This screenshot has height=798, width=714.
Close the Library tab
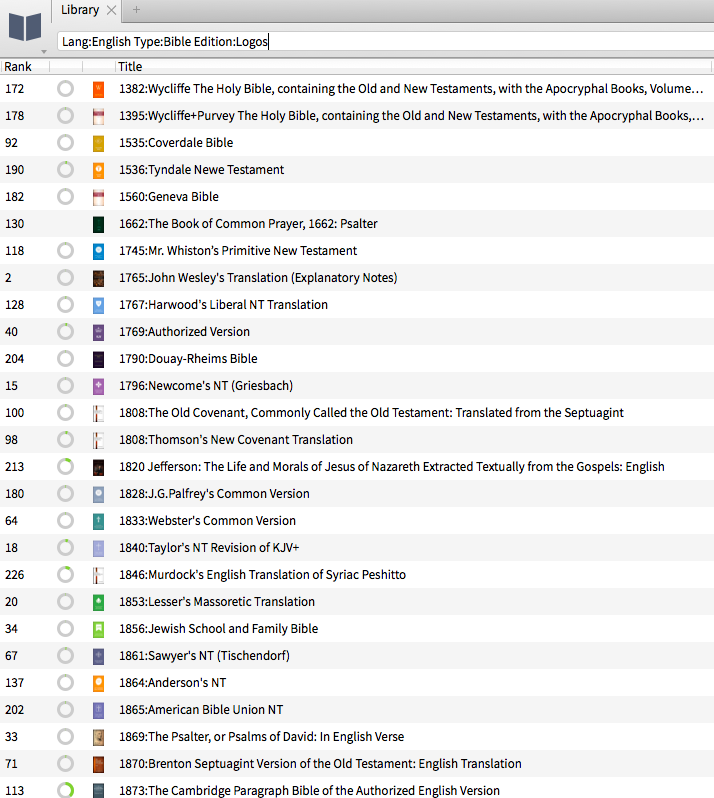pyautogui.click(x=111, y=10)
